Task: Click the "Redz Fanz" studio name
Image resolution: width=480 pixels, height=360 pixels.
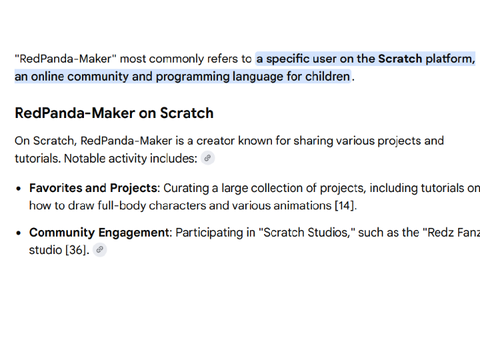Action: coord(451,232)
